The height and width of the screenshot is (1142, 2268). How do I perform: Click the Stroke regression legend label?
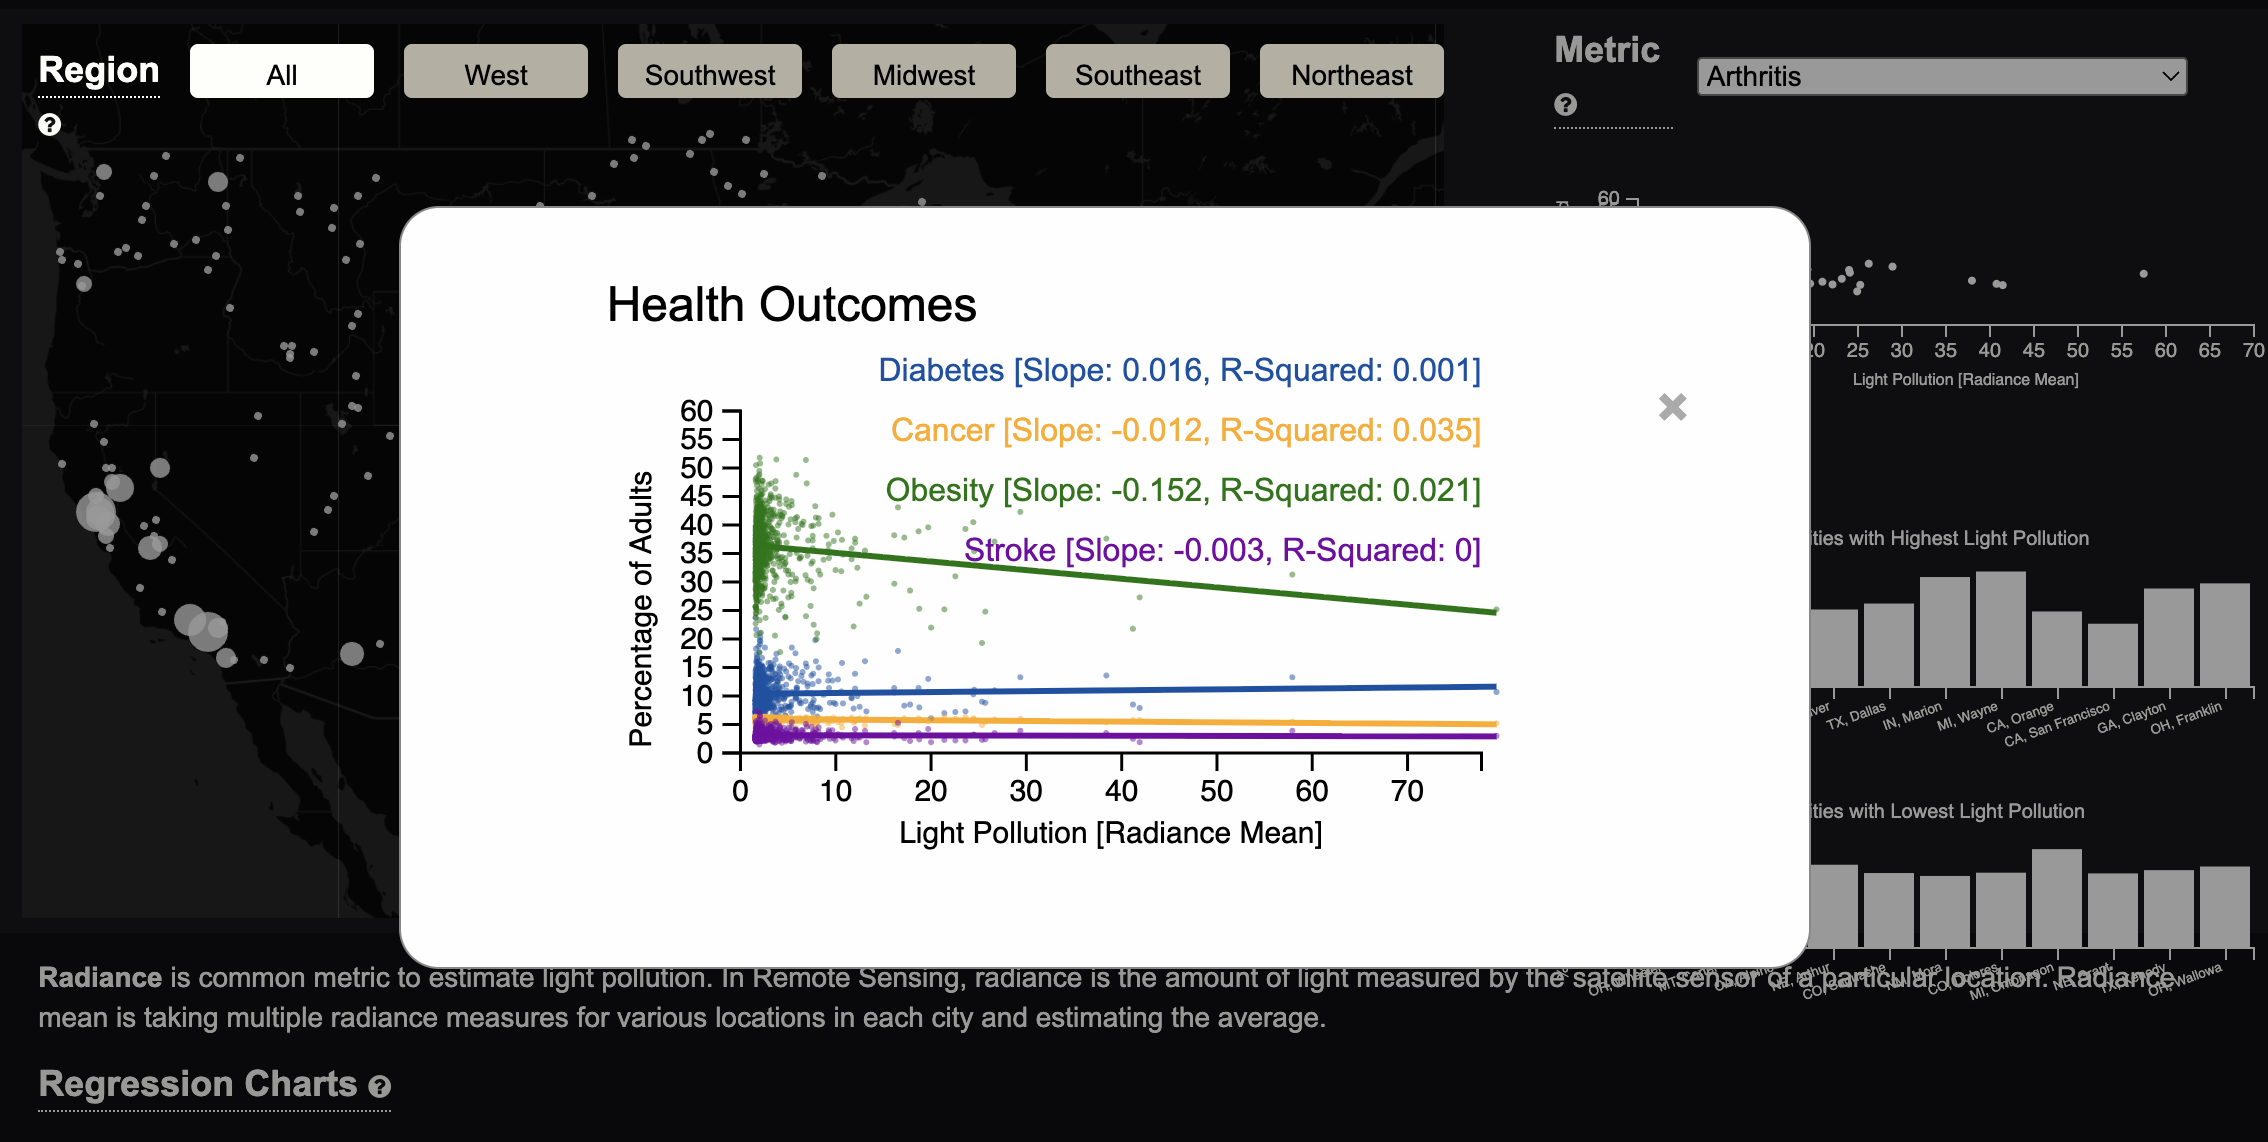click(x=1221, y=550)
